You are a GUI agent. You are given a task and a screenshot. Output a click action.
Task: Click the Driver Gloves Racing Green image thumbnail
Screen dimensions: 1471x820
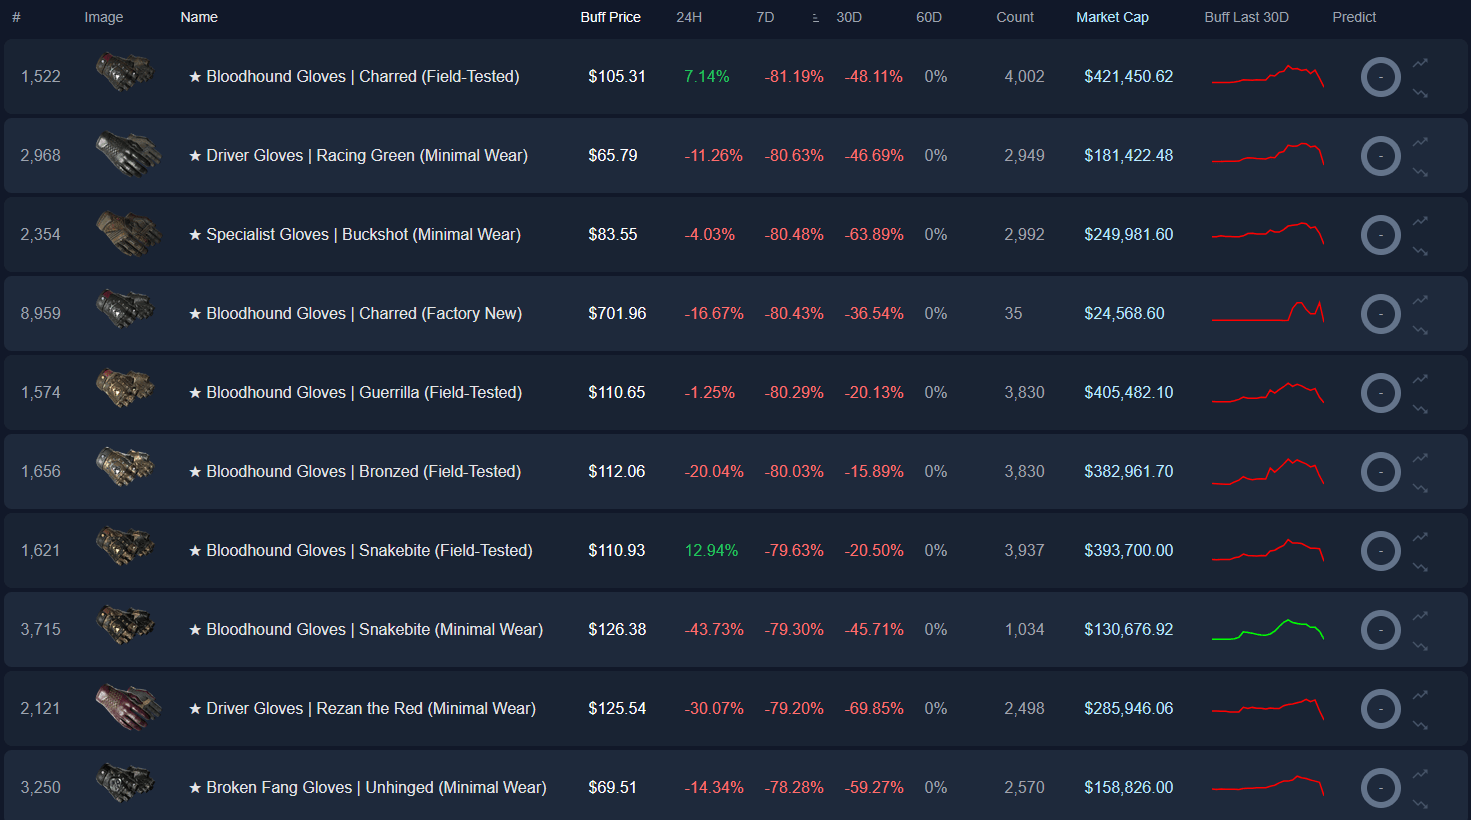click(124, 155)
